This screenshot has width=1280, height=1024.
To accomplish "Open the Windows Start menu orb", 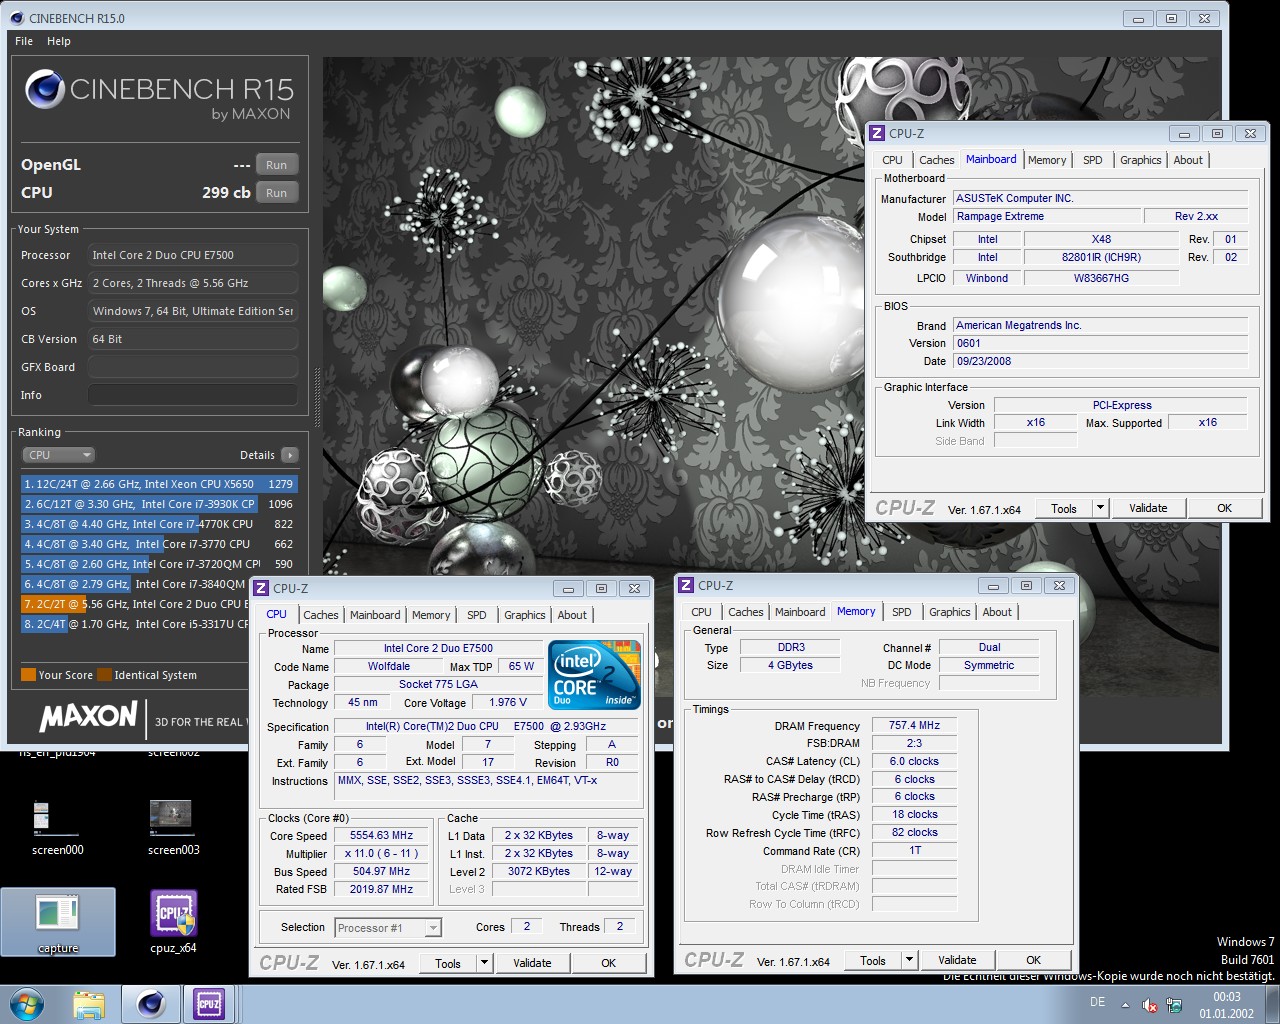I will click(x=25, y=1004).
